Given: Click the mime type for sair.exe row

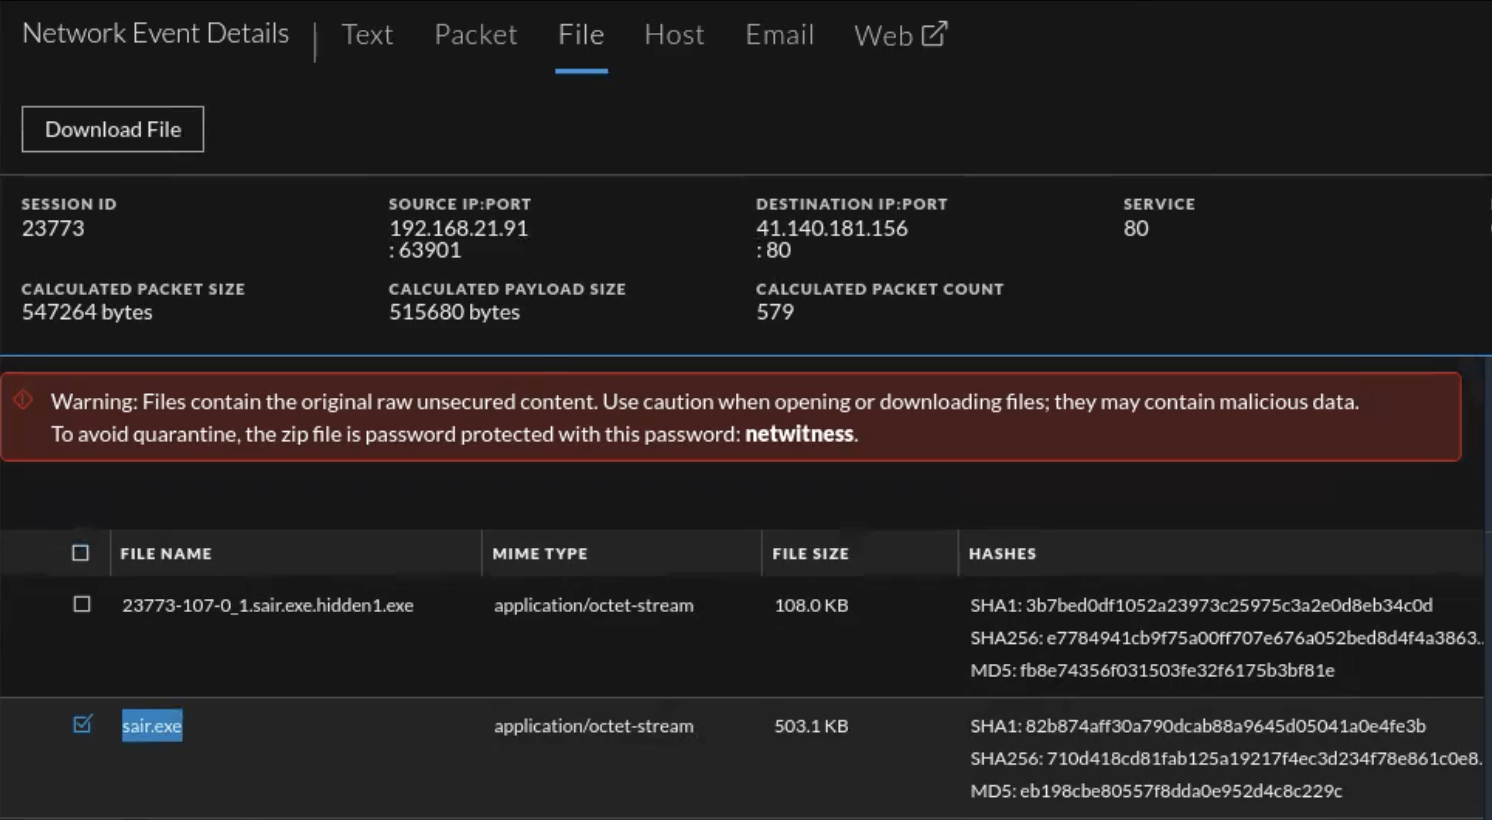Looking at the screenshot, I should [593, 726].
